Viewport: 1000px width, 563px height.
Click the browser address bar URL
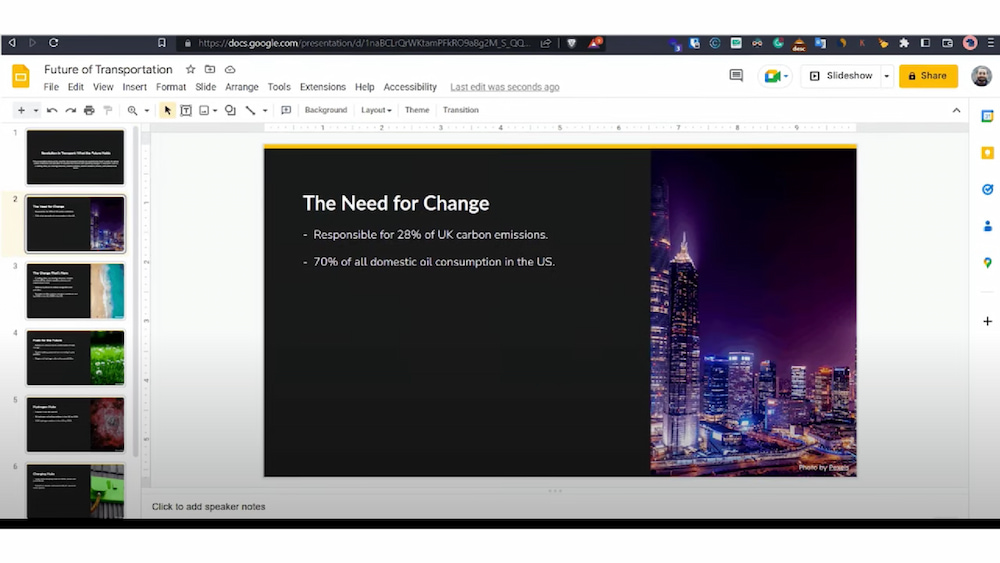point(364,43)
